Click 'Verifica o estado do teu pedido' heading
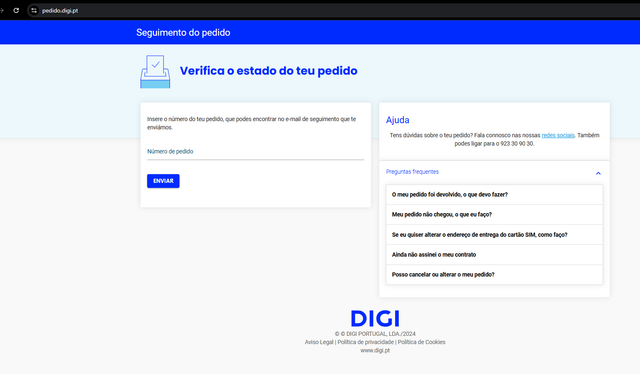 point(269,71)
